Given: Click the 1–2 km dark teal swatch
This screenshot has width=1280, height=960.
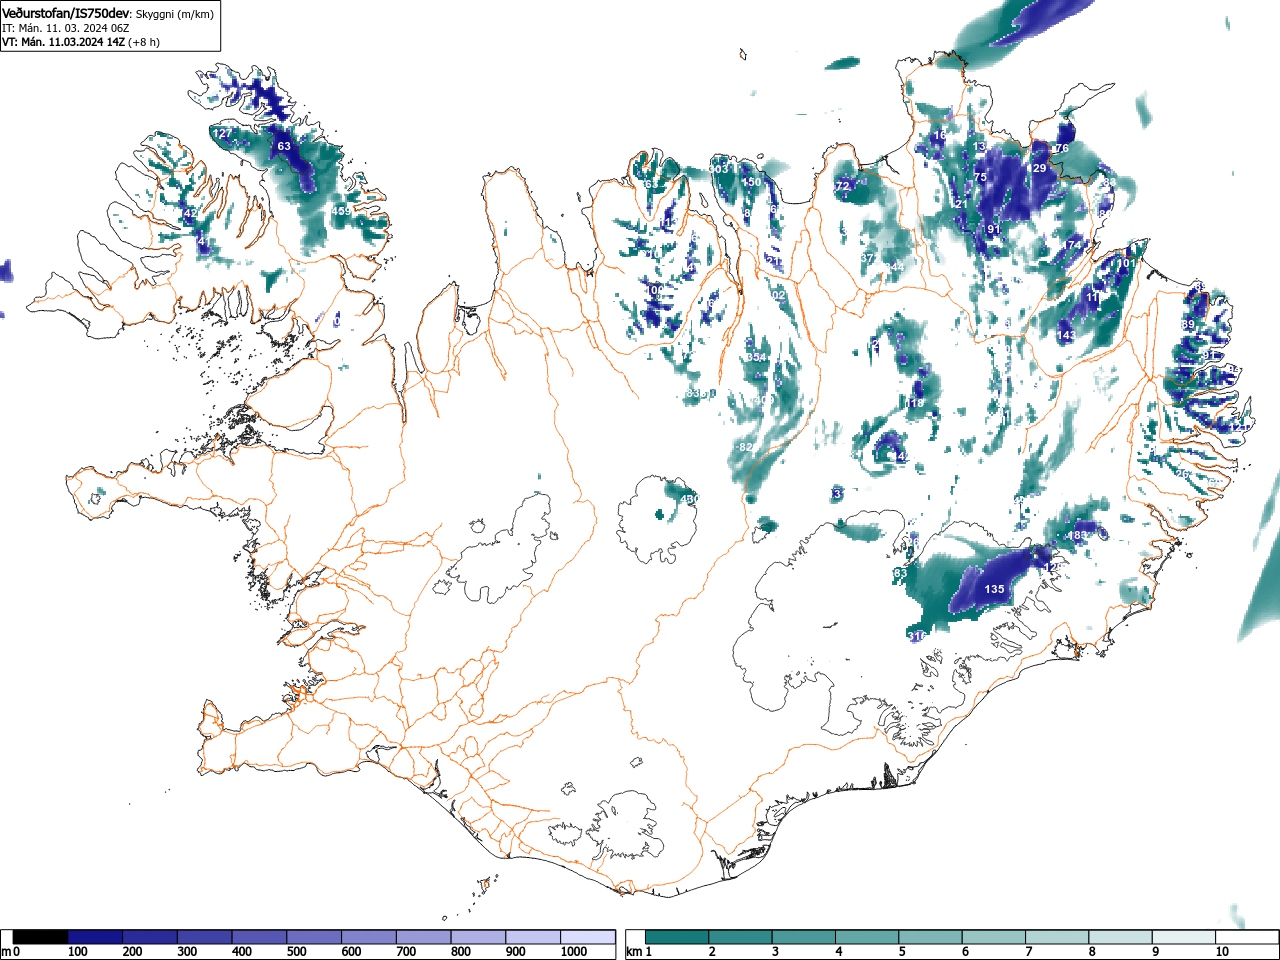Looking at the screenshot, I should (678, 937).
